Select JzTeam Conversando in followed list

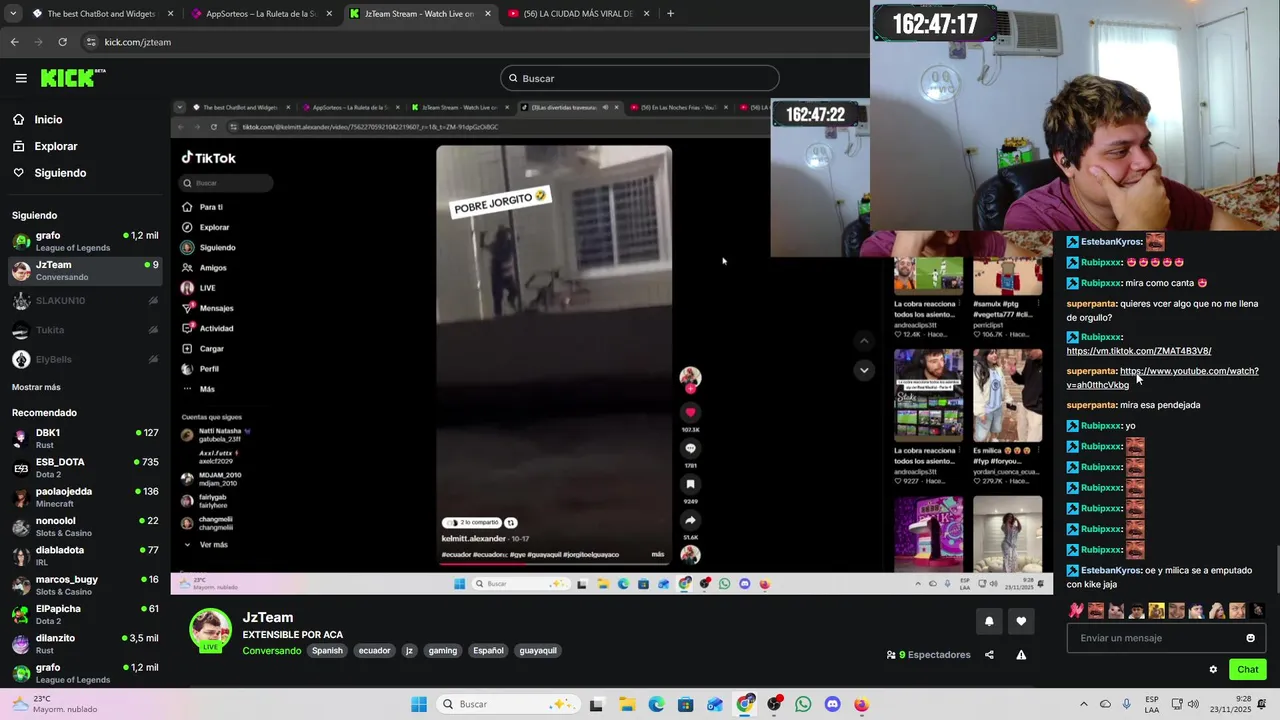(85, 270)
